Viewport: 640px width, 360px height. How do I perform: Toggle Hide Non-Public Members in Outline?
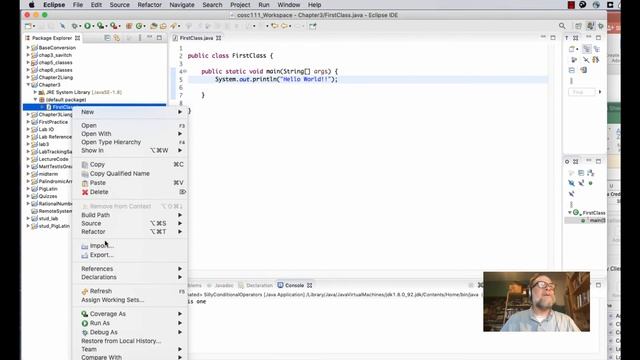[591, 183]
